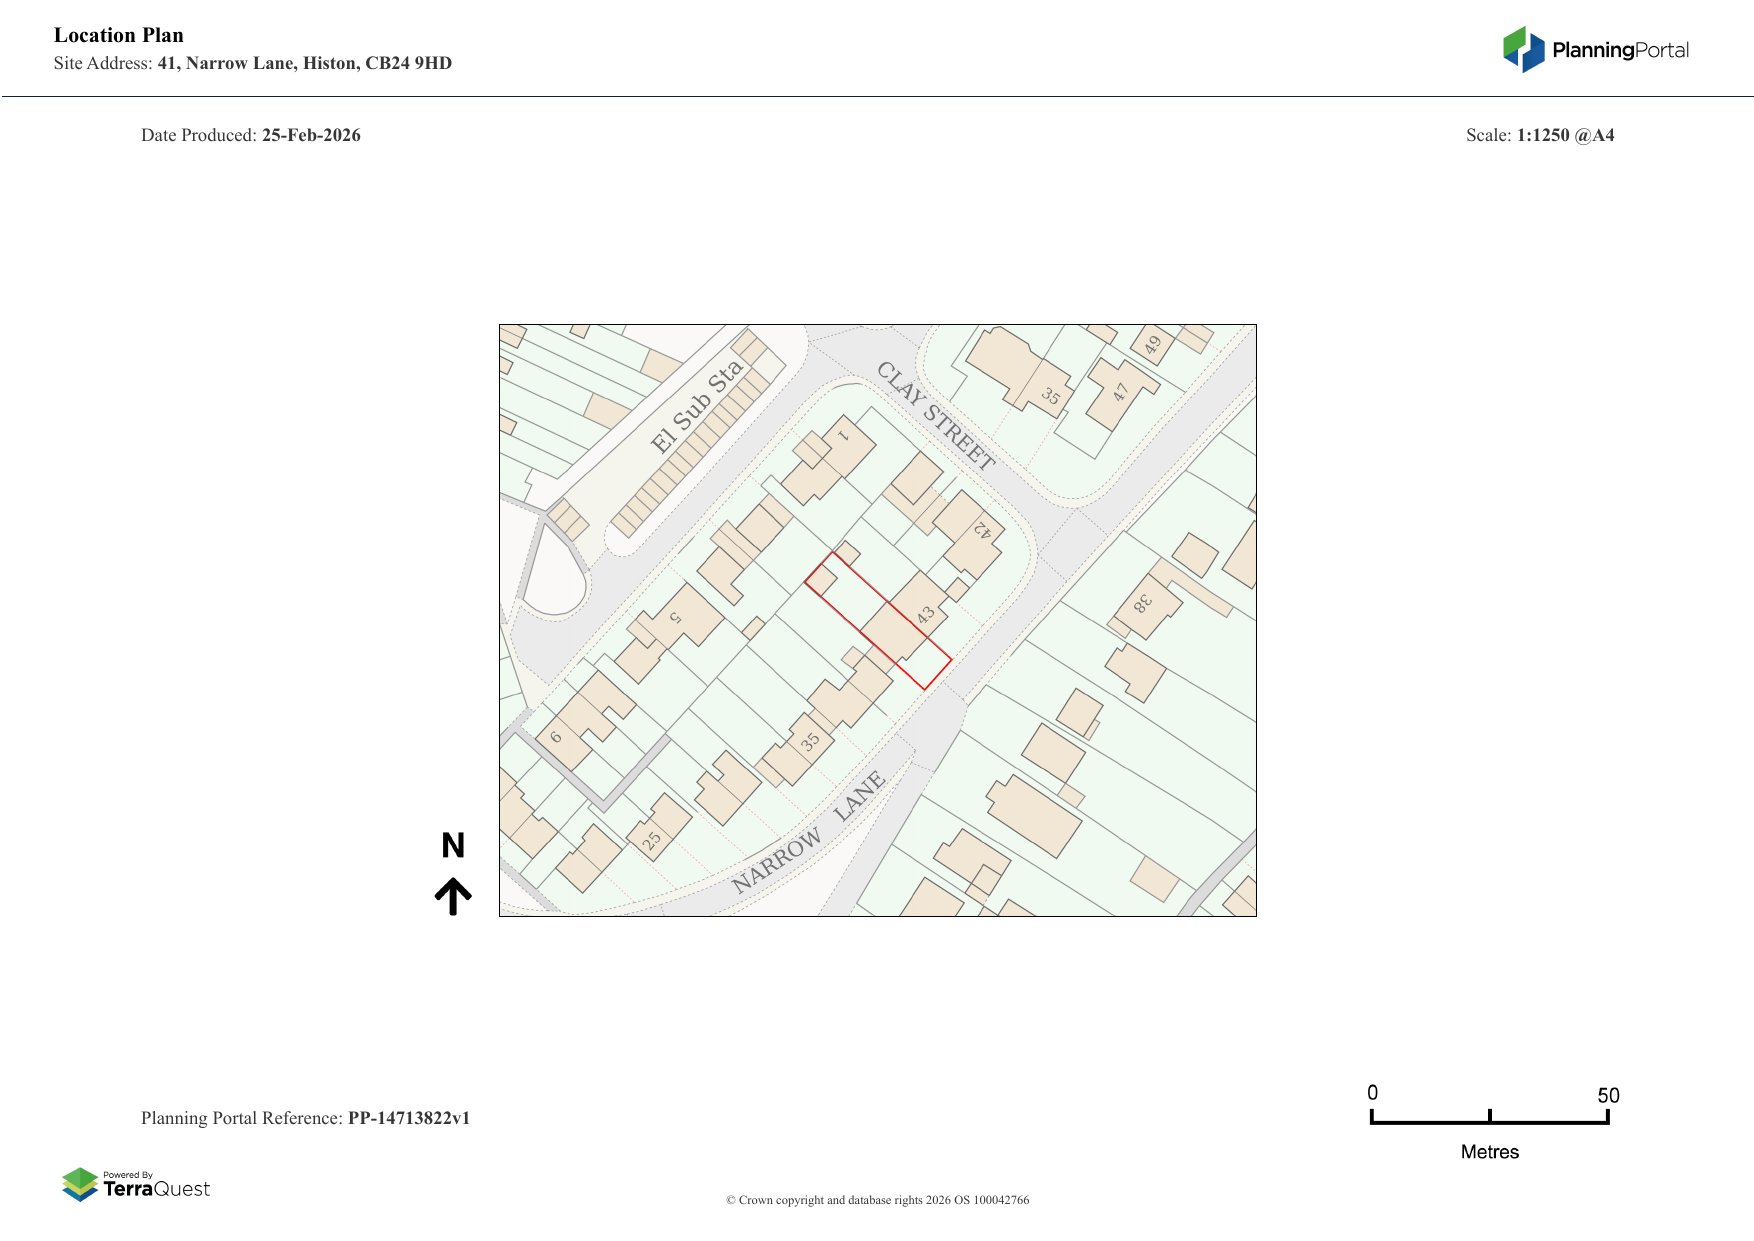Click the CLAY STREET road label
Screen dimensions: 1754x1241
[935, 416]
